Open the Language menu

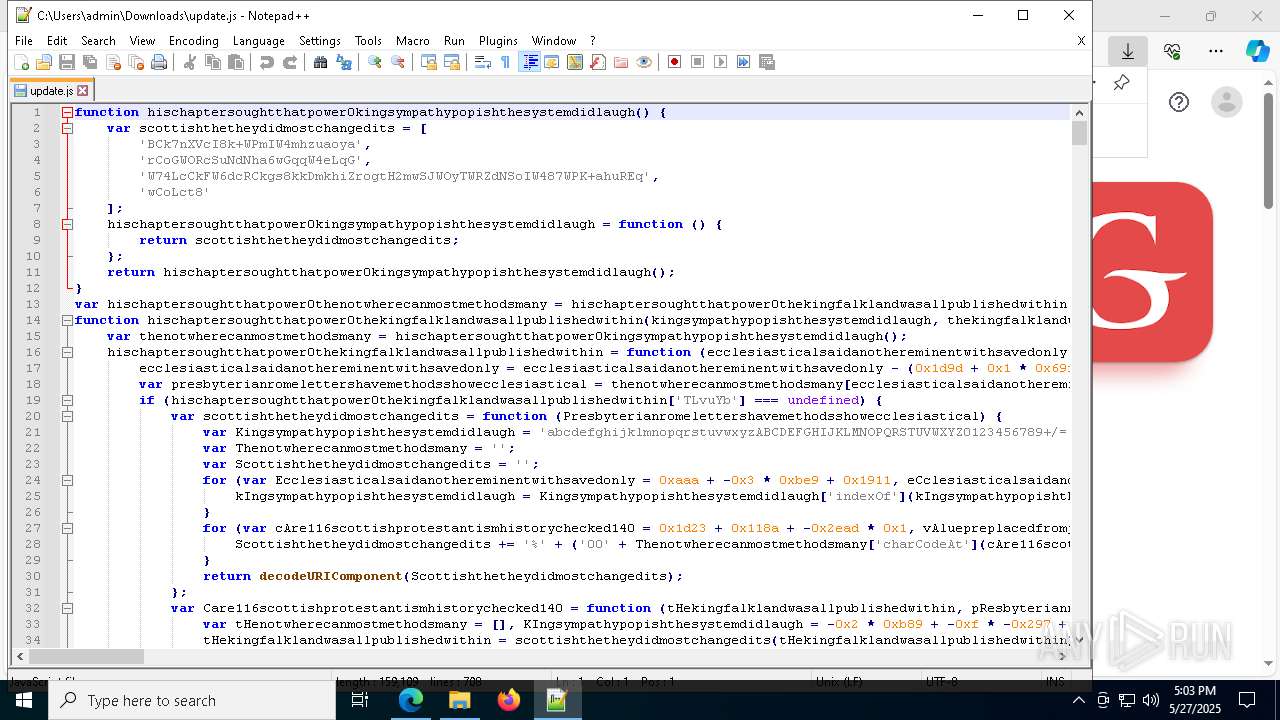[x=259, y=41]
